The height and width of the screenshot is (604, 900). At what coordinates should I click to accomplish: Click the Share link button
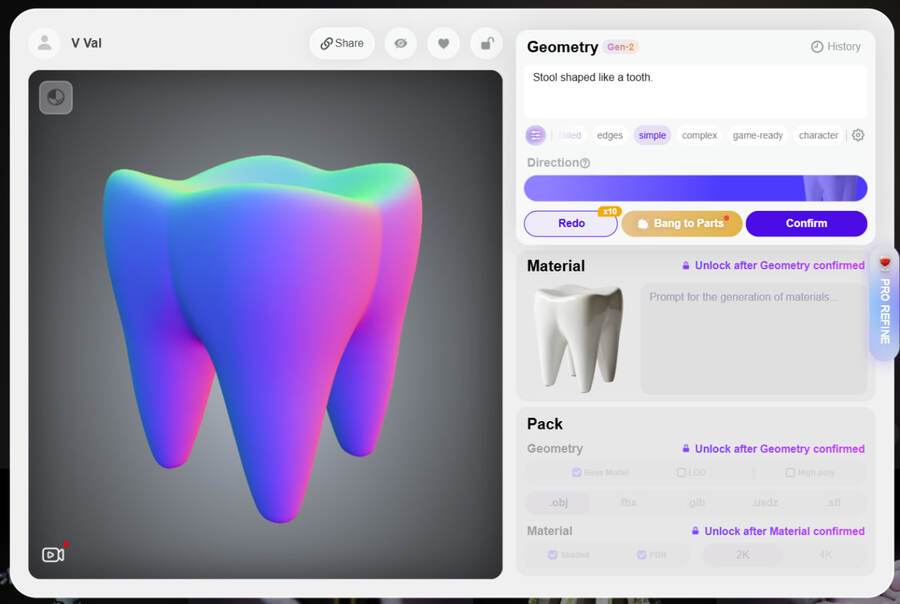click(342, 43)
